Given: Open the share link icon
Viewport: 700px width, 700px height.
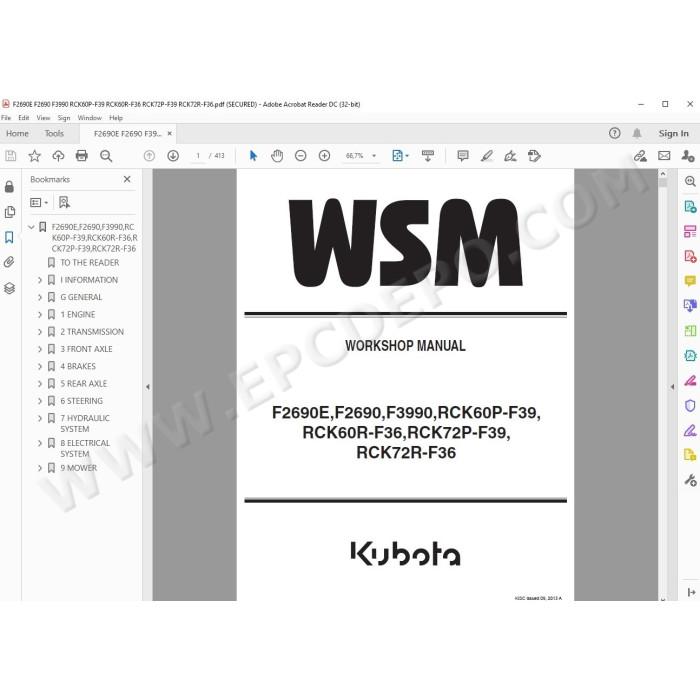Looking at the screenshot, I should pos(640,156).
